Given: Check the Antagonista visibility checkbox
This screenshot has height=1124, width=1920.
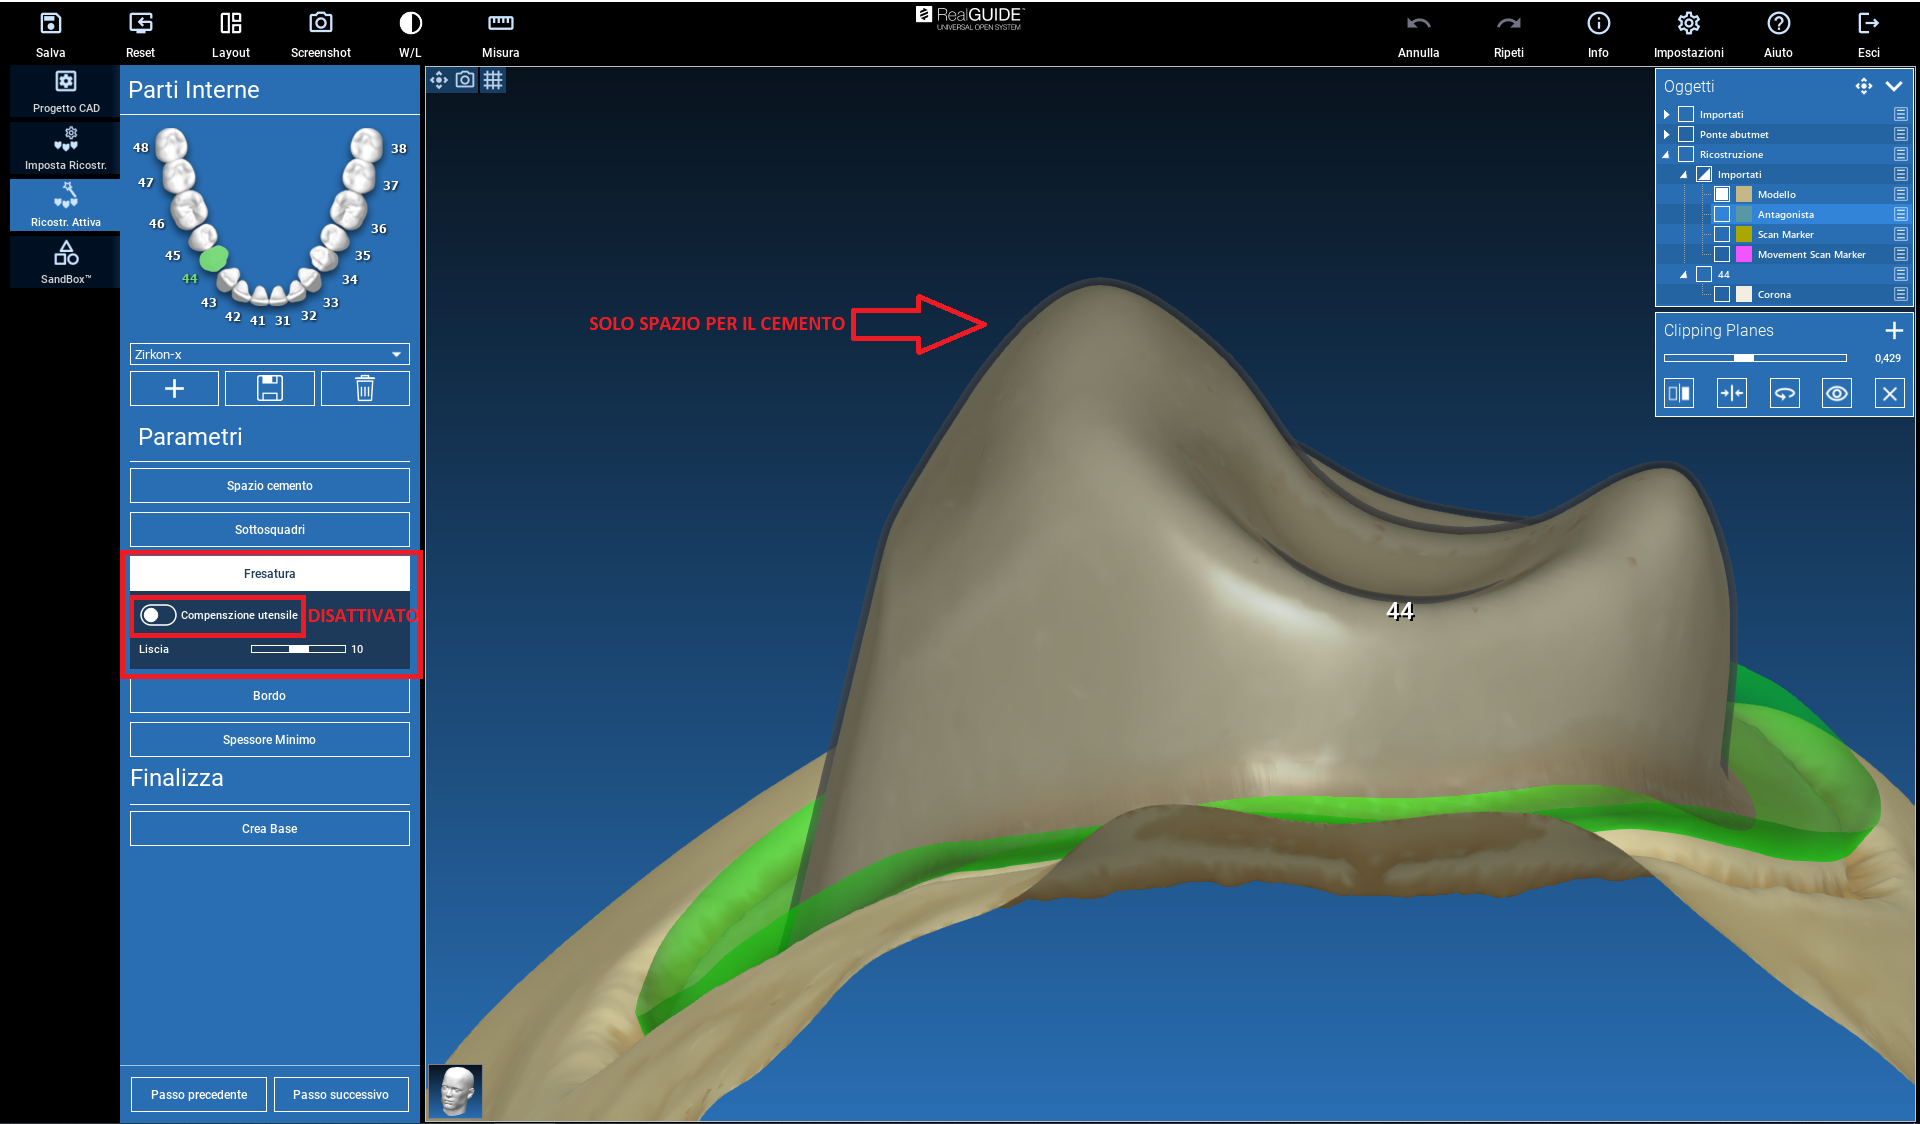Looking at the screenshot, I should tap(1722, 214).
